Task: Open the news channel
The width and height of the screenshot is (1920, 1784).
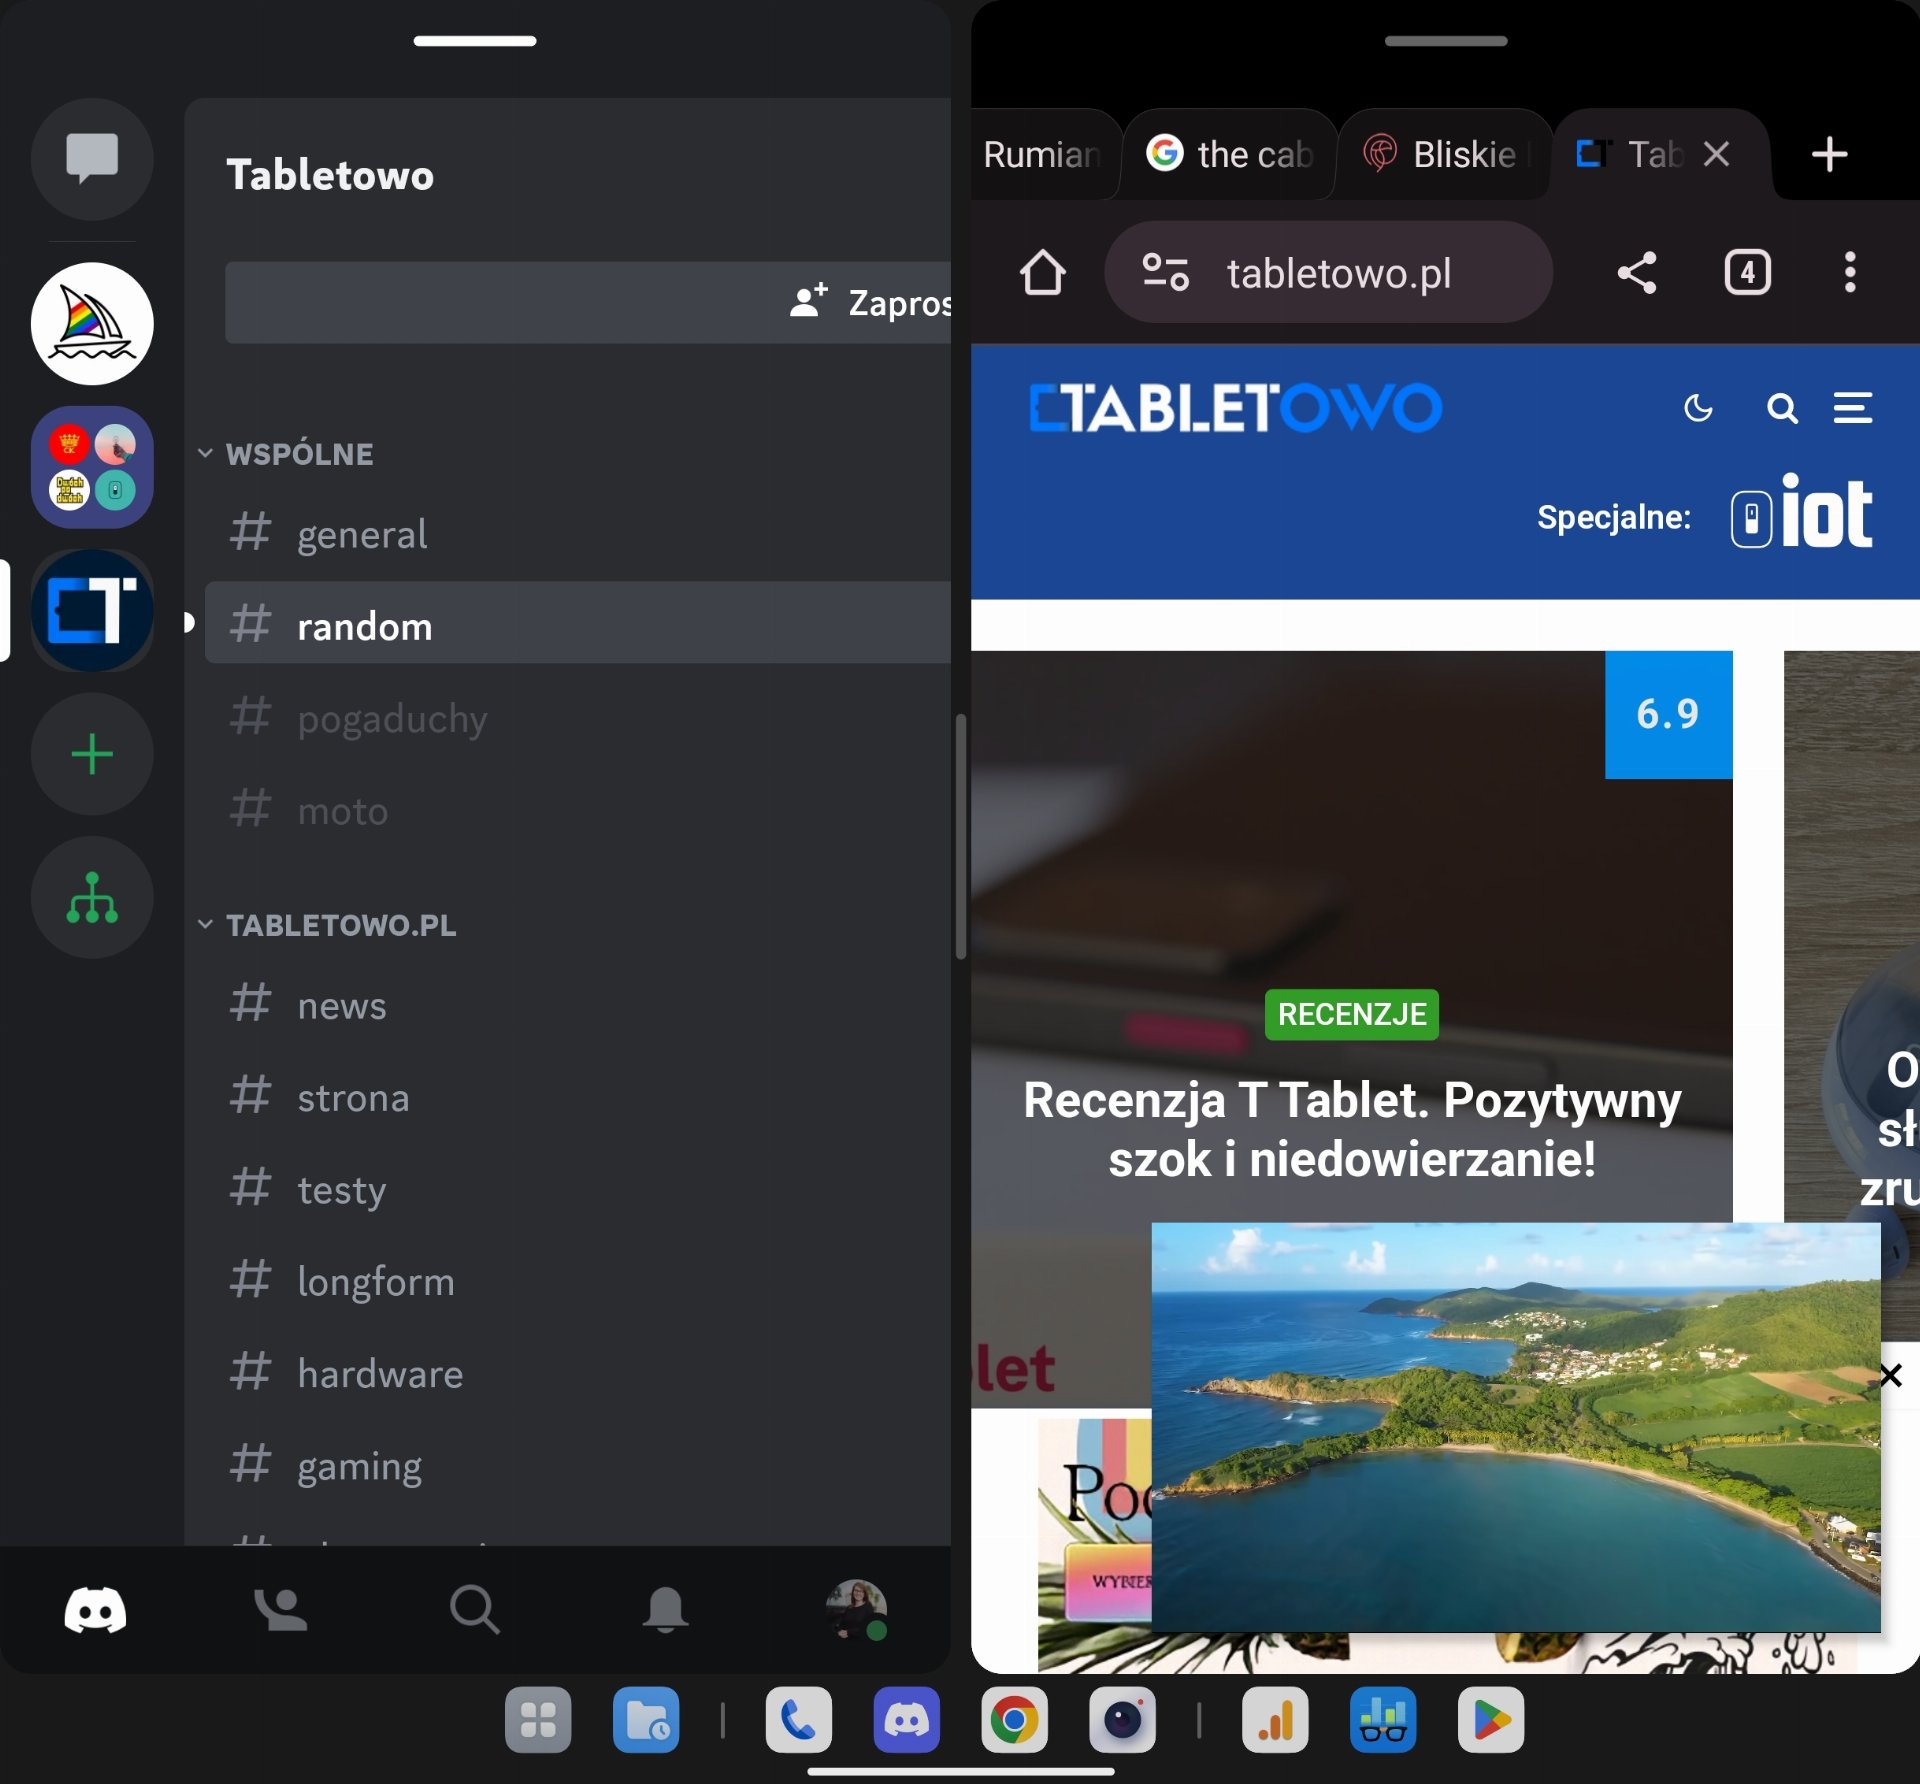Action: [578, 1004]
